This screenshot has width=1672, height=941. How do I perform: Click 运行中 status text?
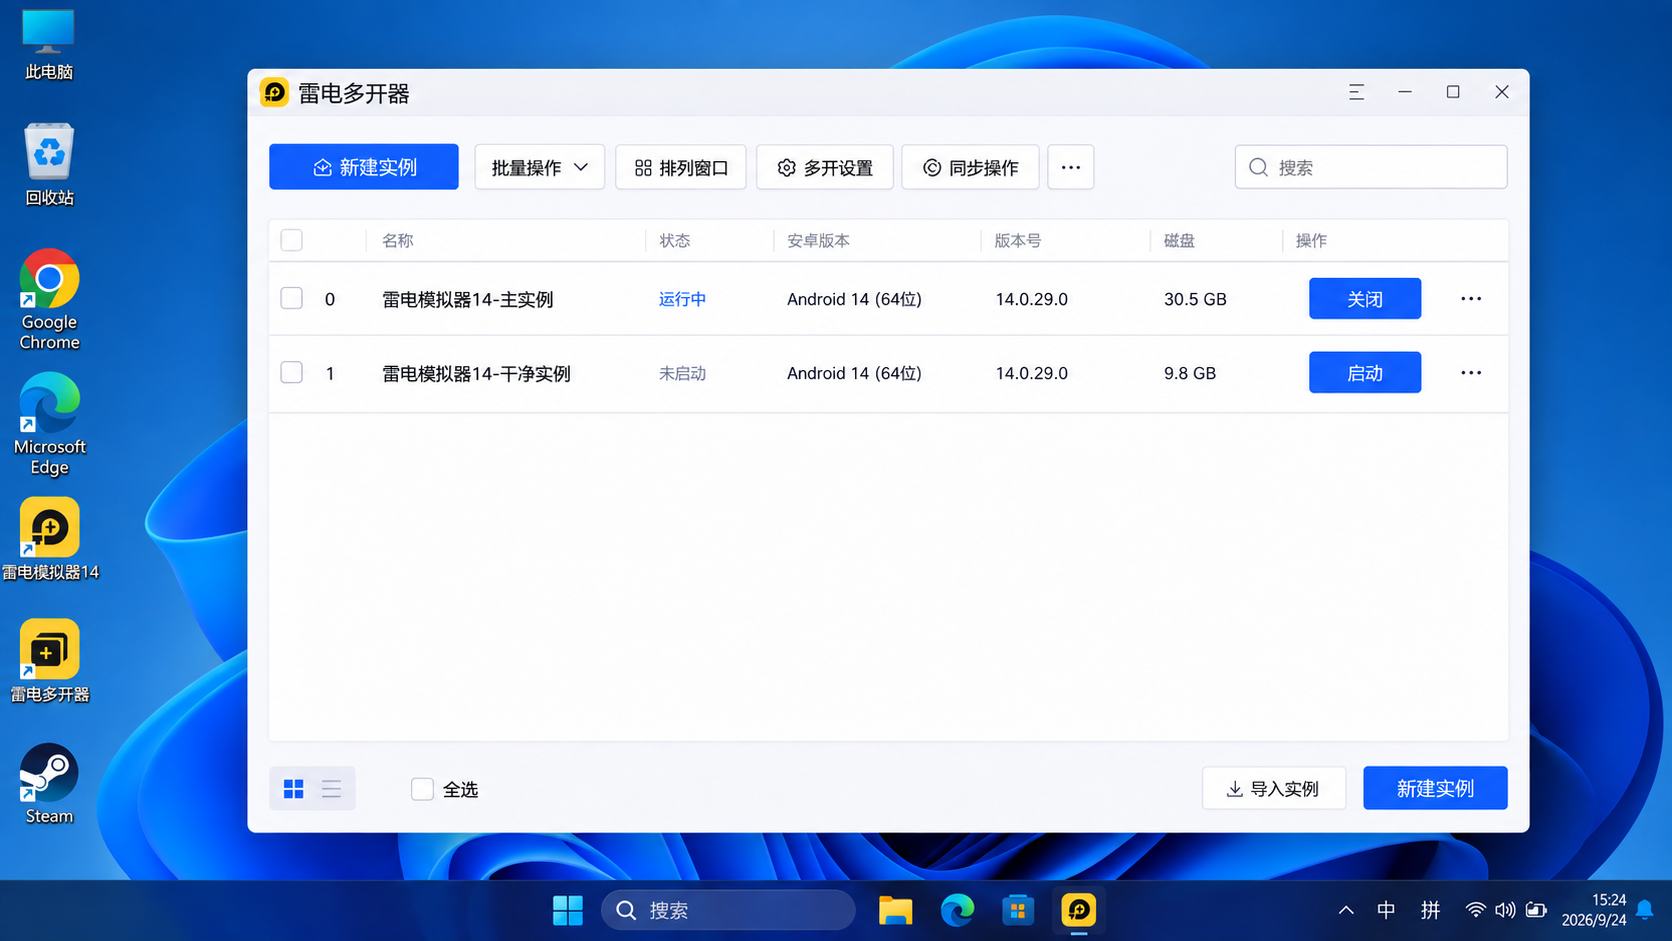(x=682, y=299)
